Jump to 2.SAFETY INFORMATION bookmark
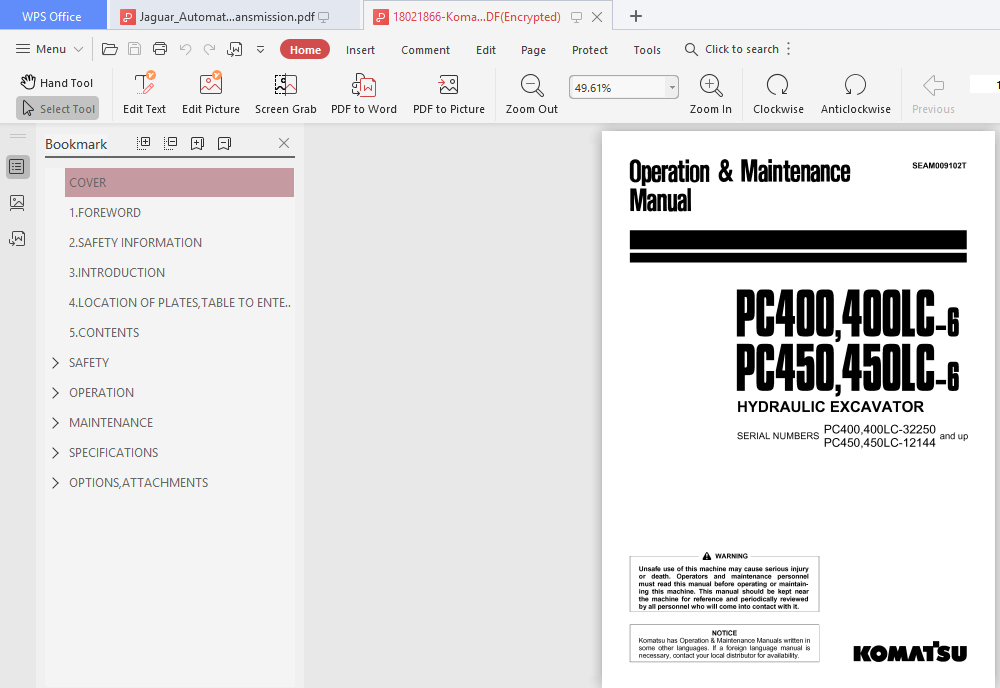The image size is (1000, 688). (x=135, y=242)
